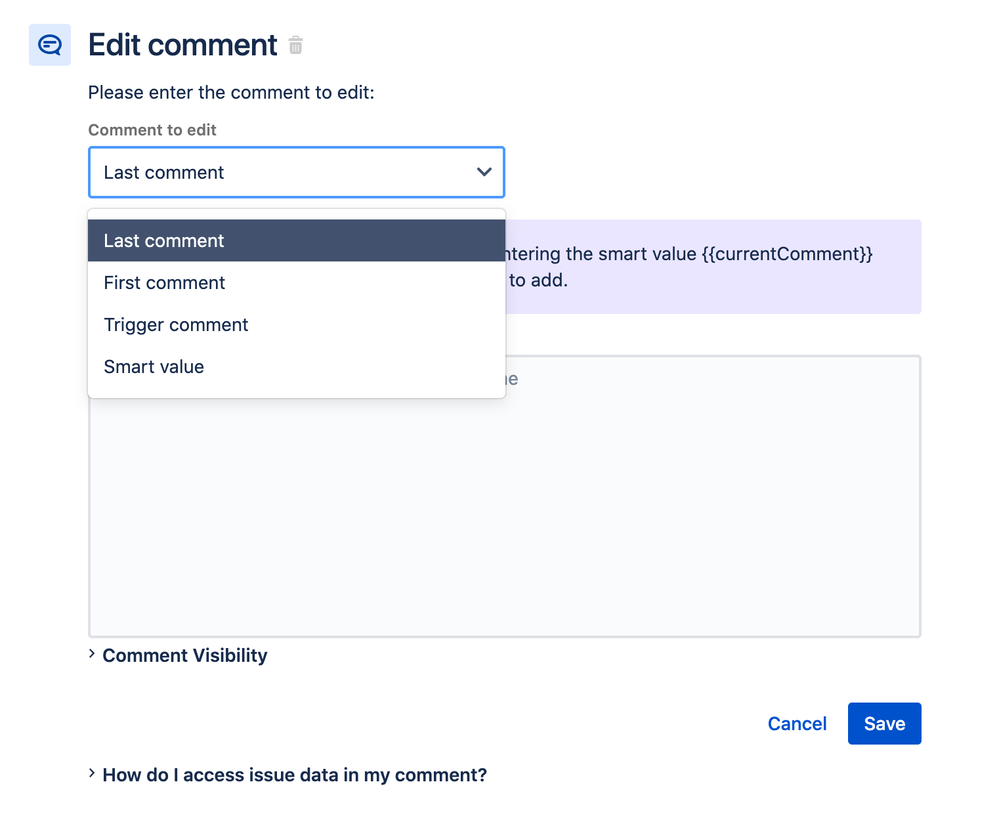Click the Comment to edit field label
999x817 pixels.
(x=152, y=130)
